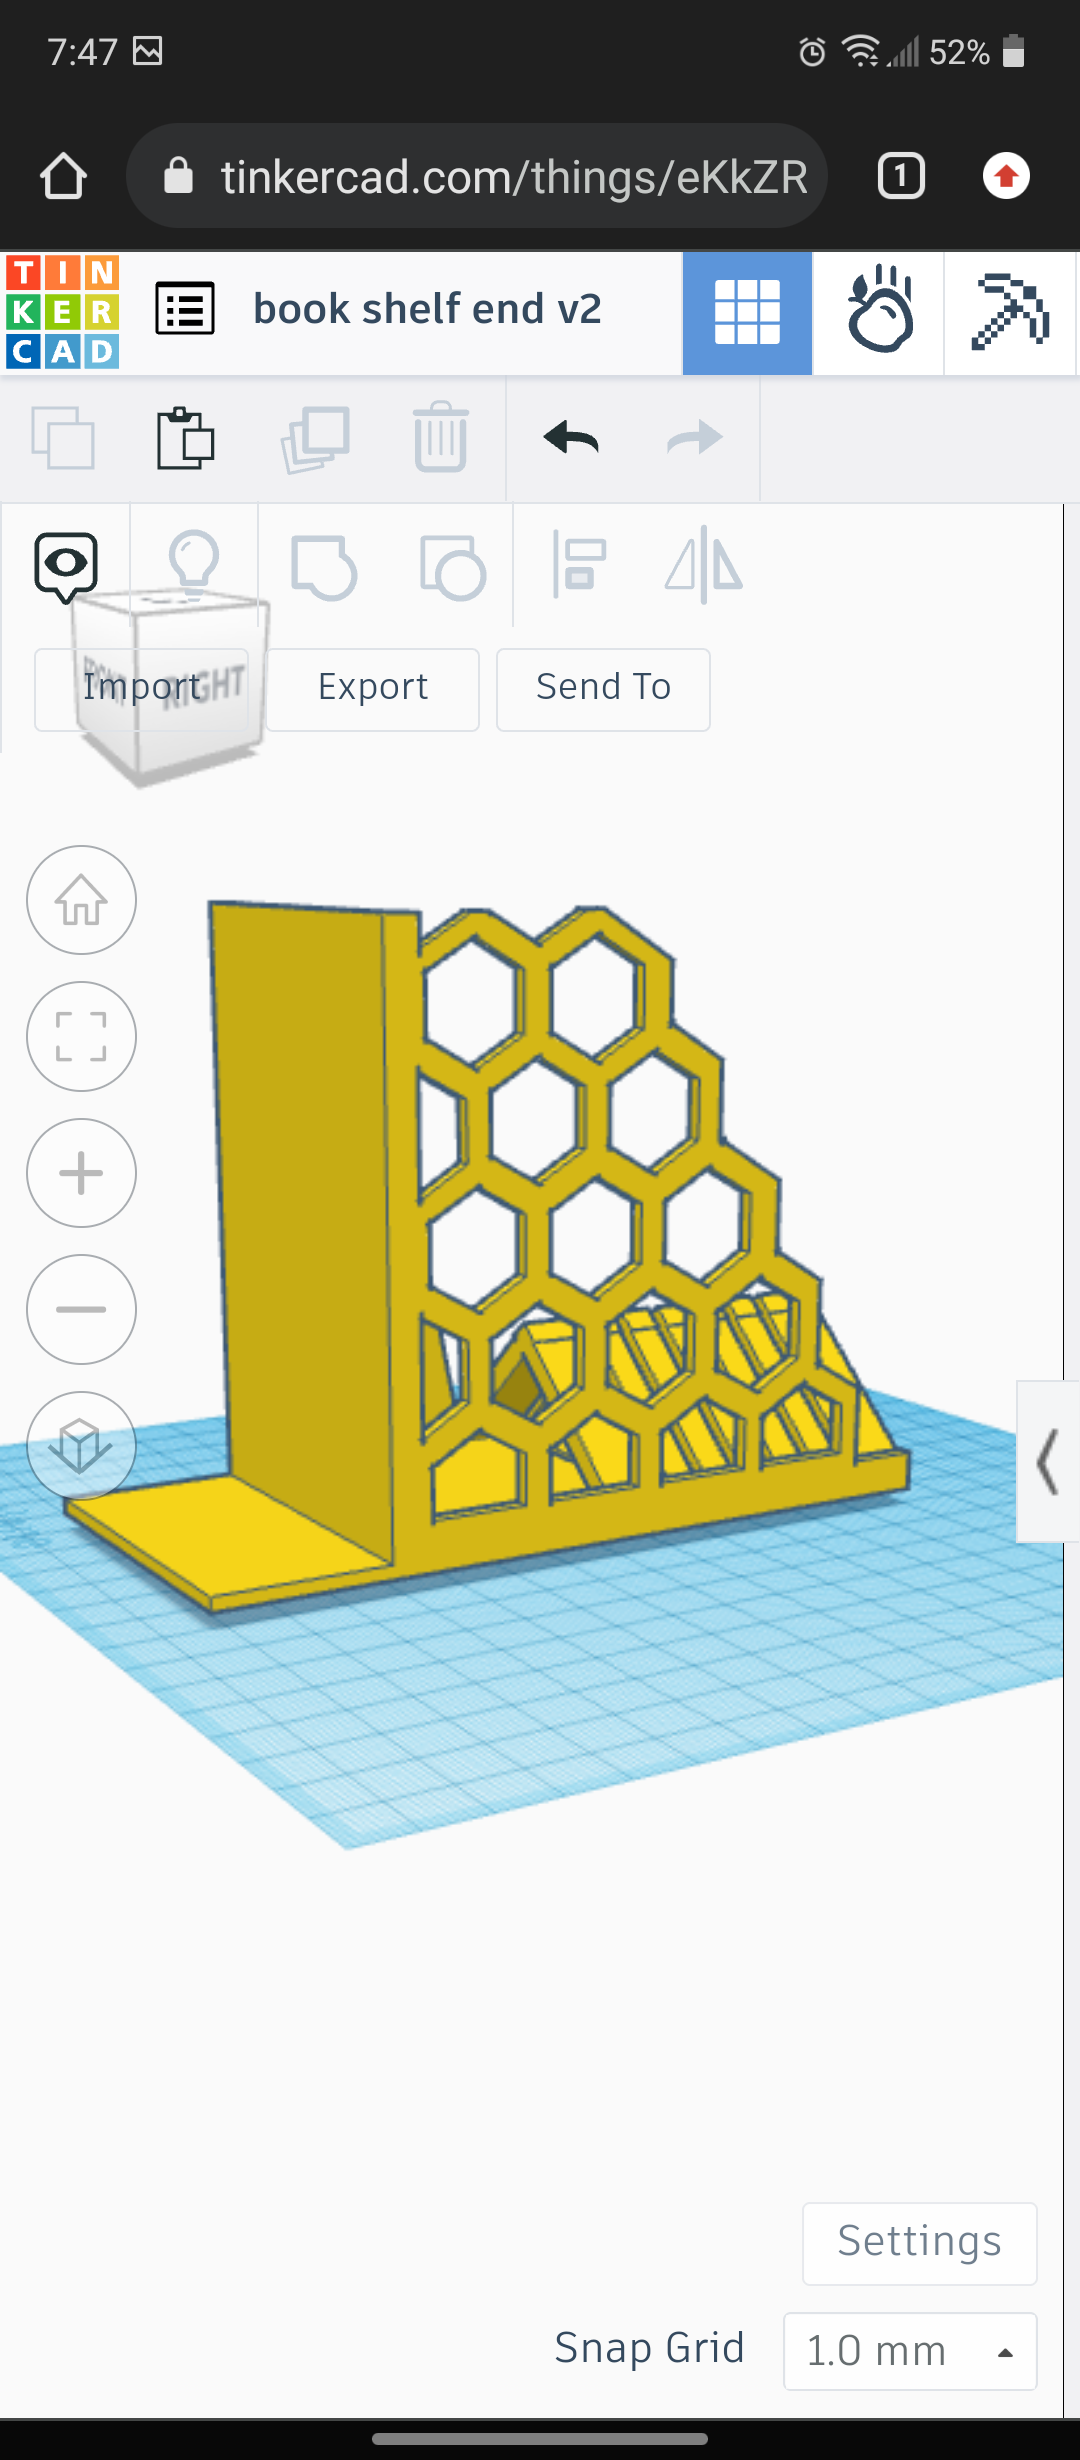Open the browser tab switcher
This screenshot has width=1080, height=2460.
click(901, 176)
